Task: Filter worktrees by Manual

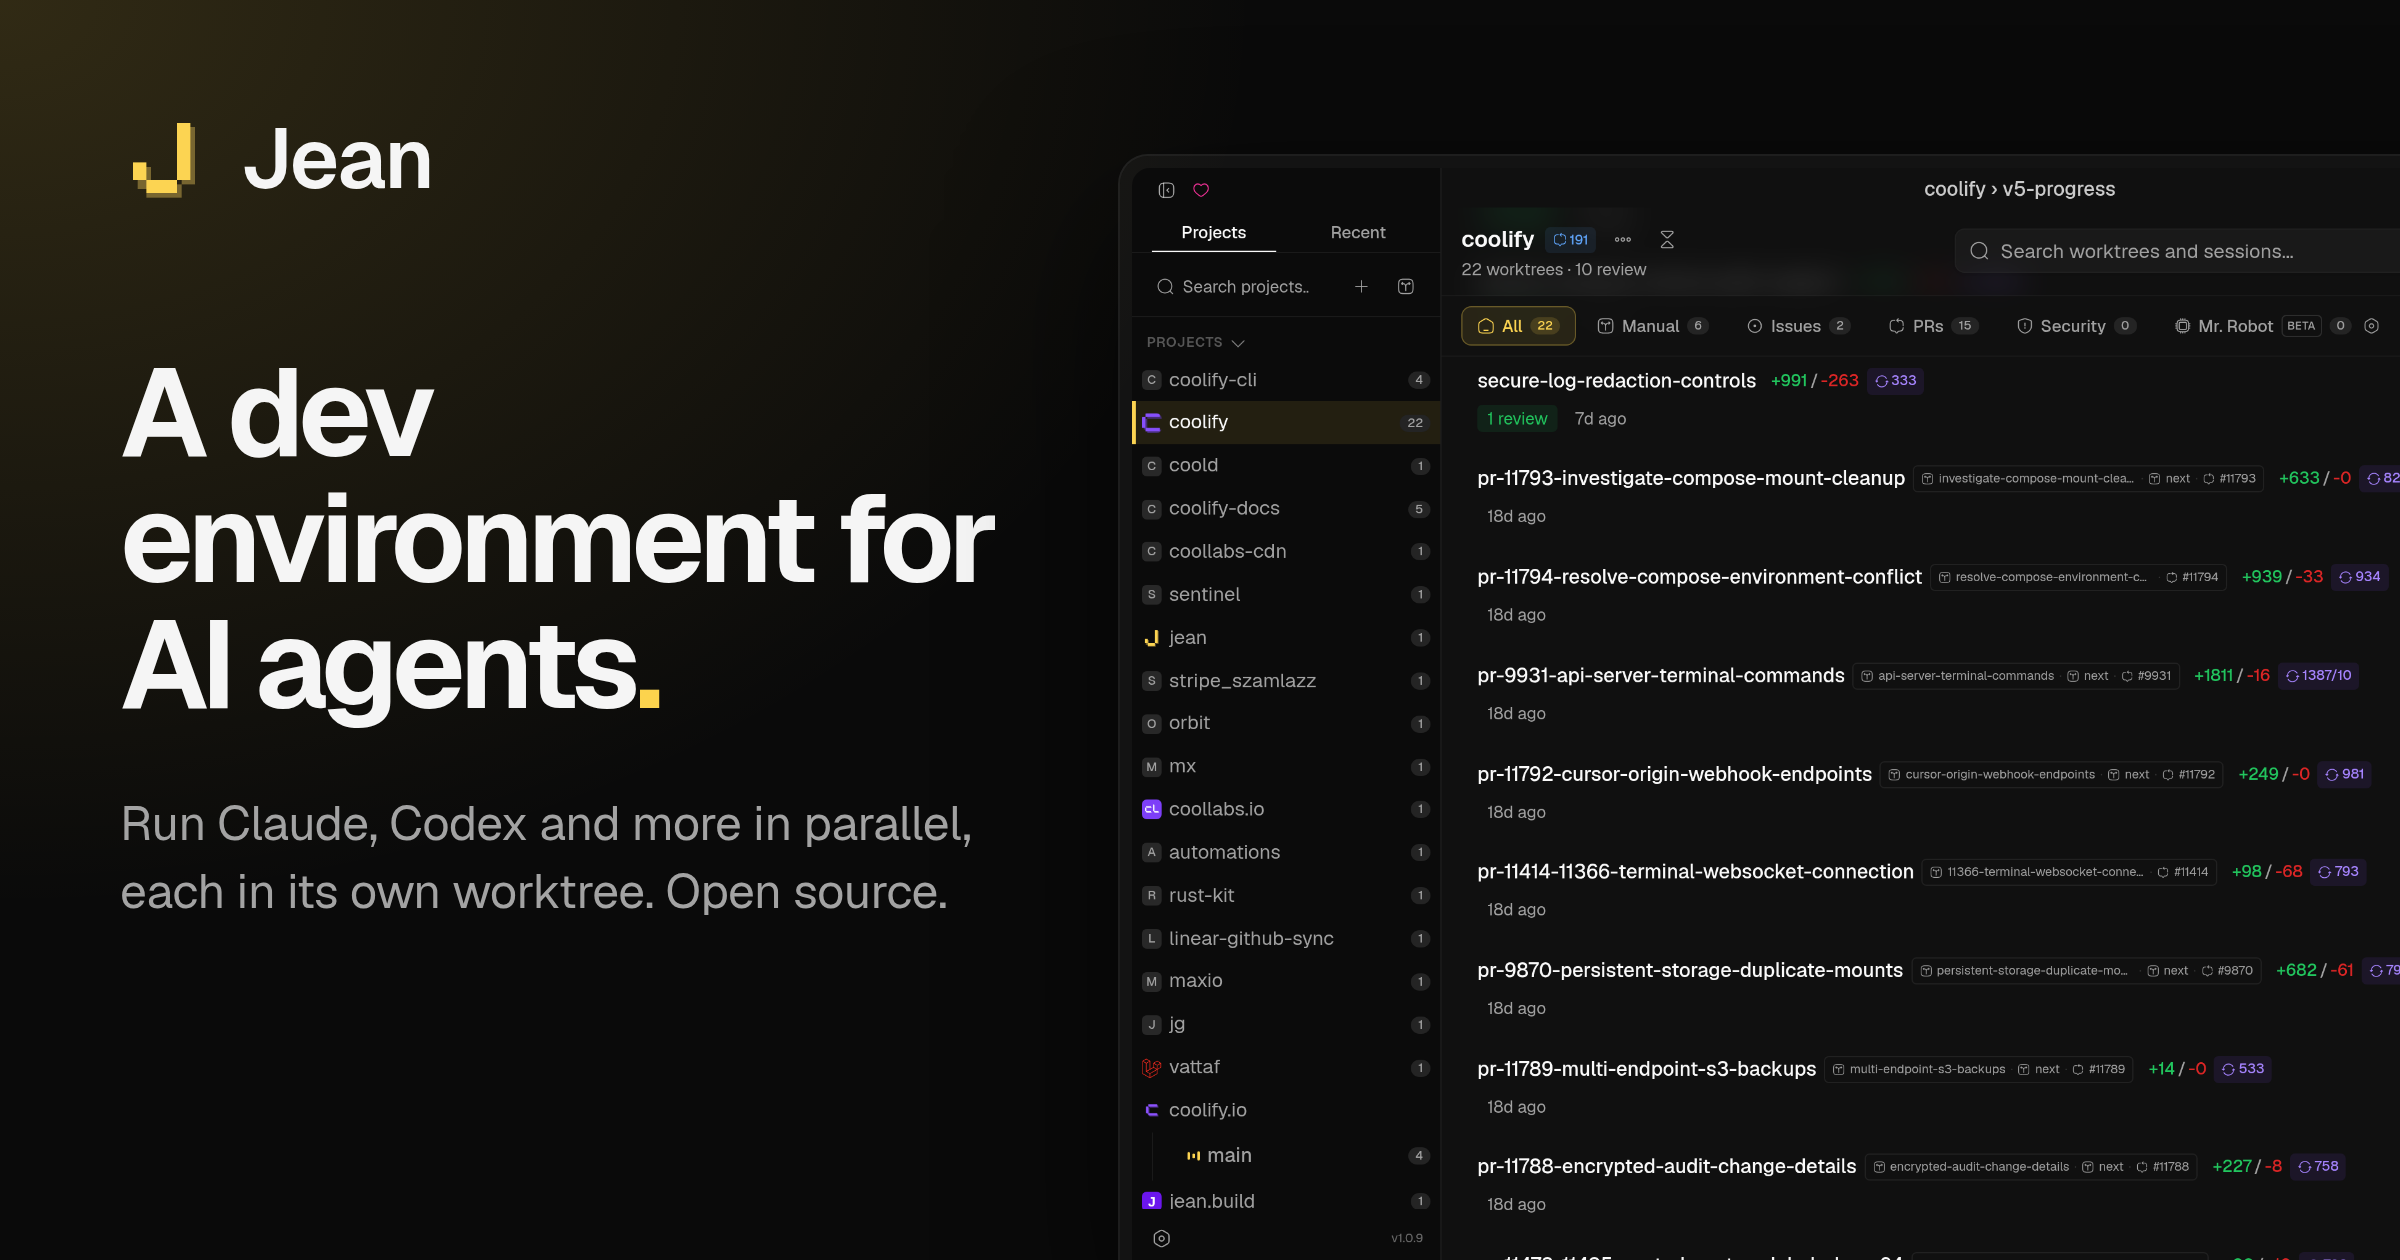Action: 1652,326
